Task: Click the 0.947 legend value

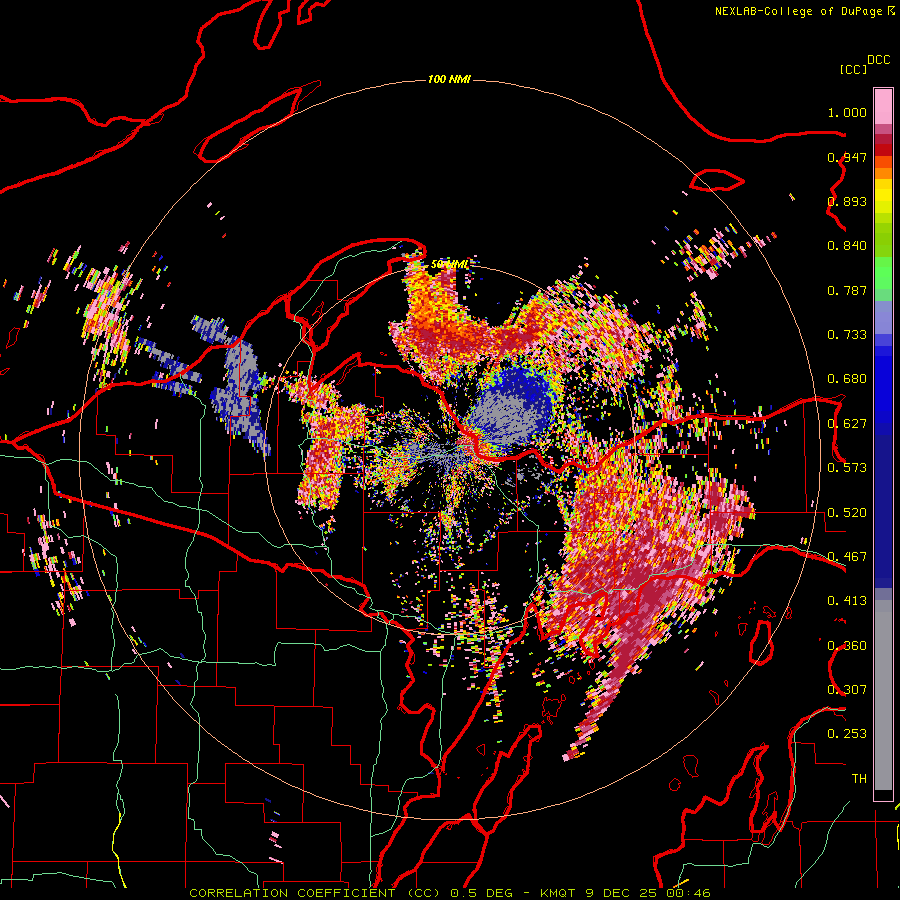Action: (847, 157)
